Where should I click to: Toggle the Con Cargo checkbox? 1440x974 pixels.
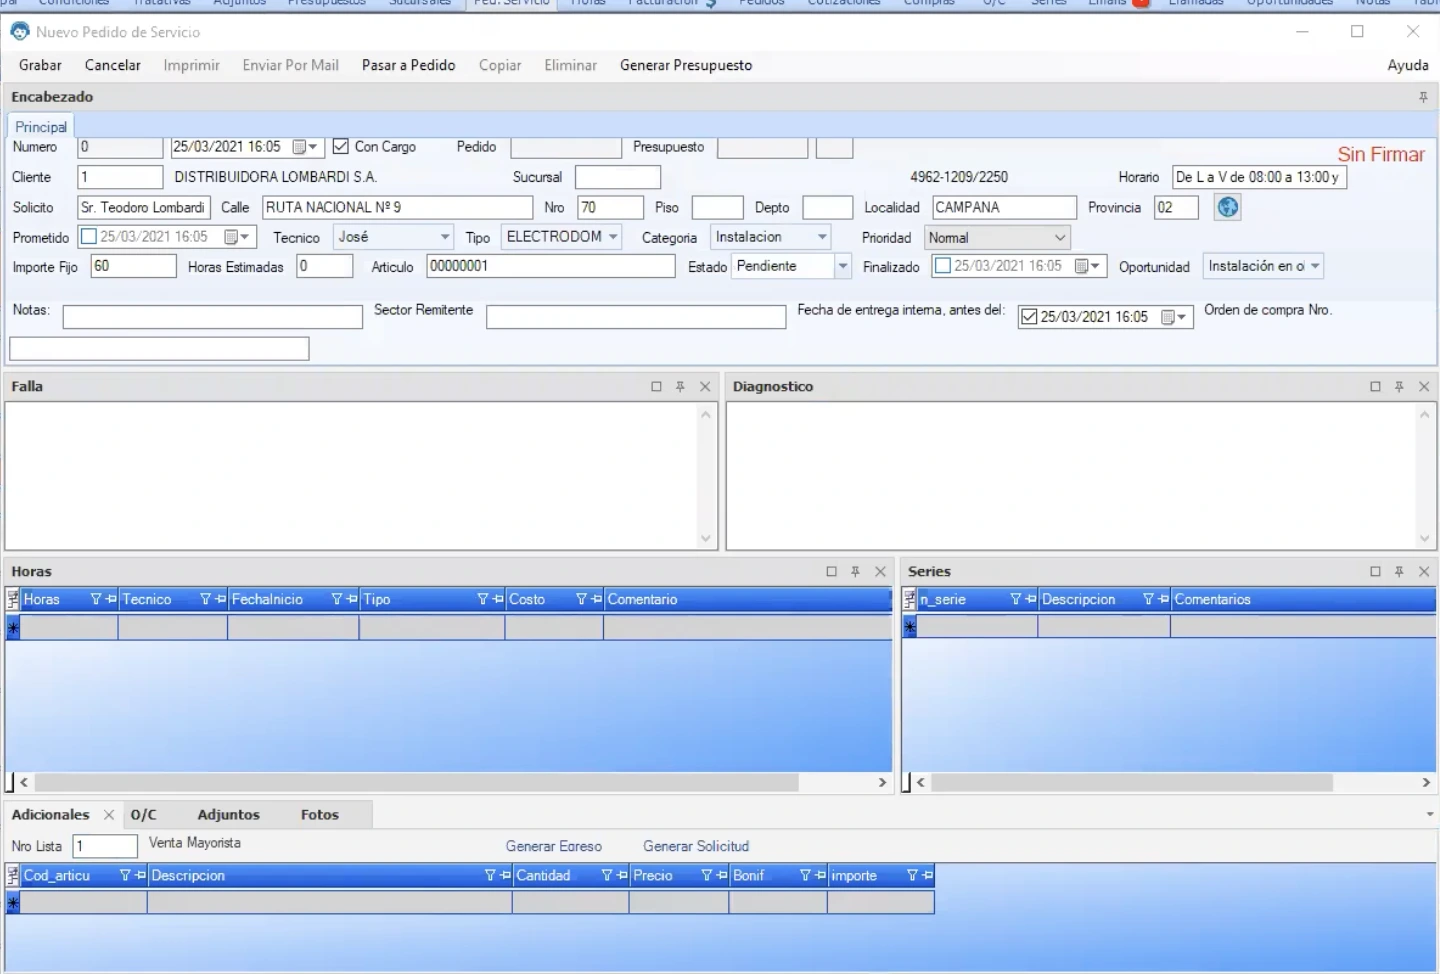click(x=341, y=147)
